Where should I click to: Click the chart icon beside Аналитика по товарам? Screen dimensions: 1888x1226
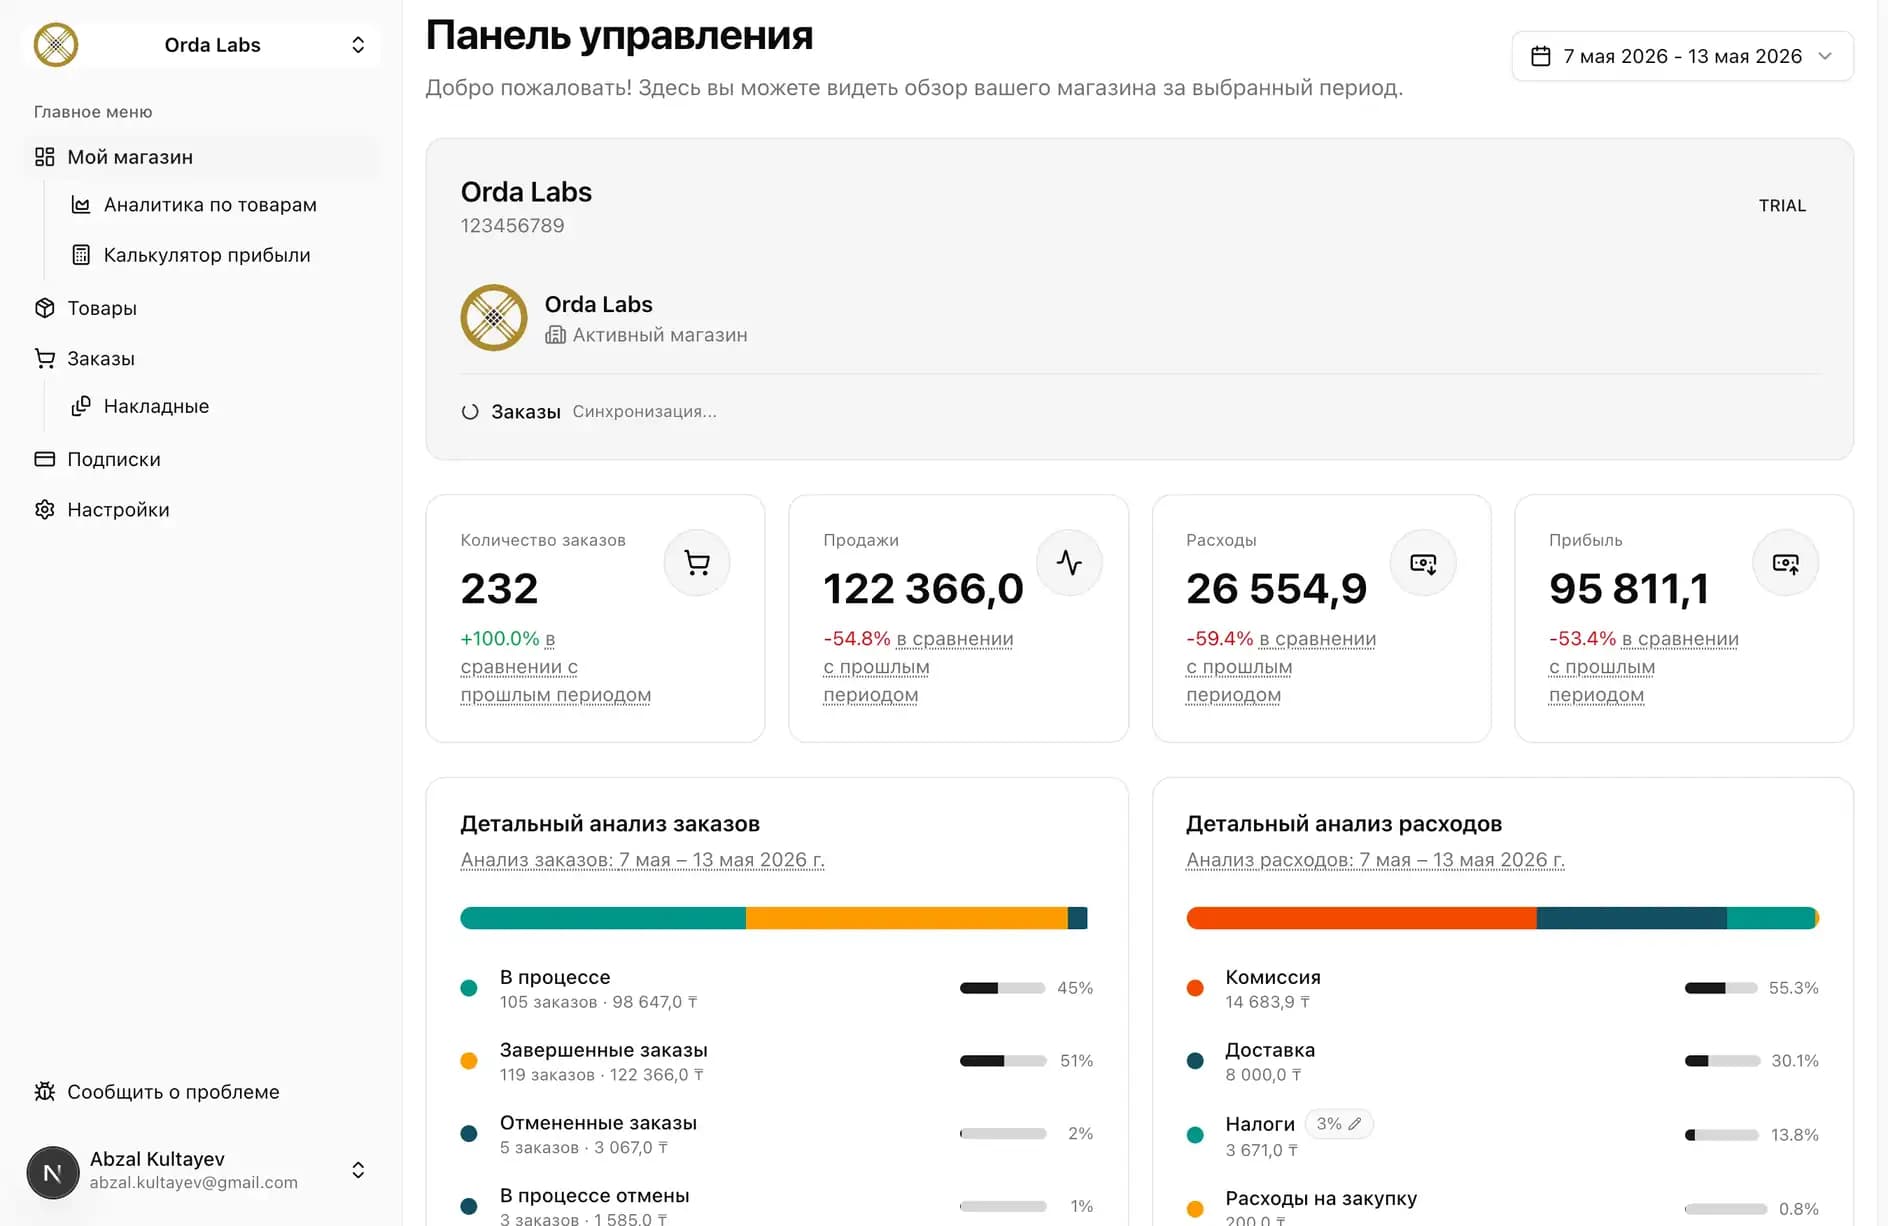pos(81,205)
